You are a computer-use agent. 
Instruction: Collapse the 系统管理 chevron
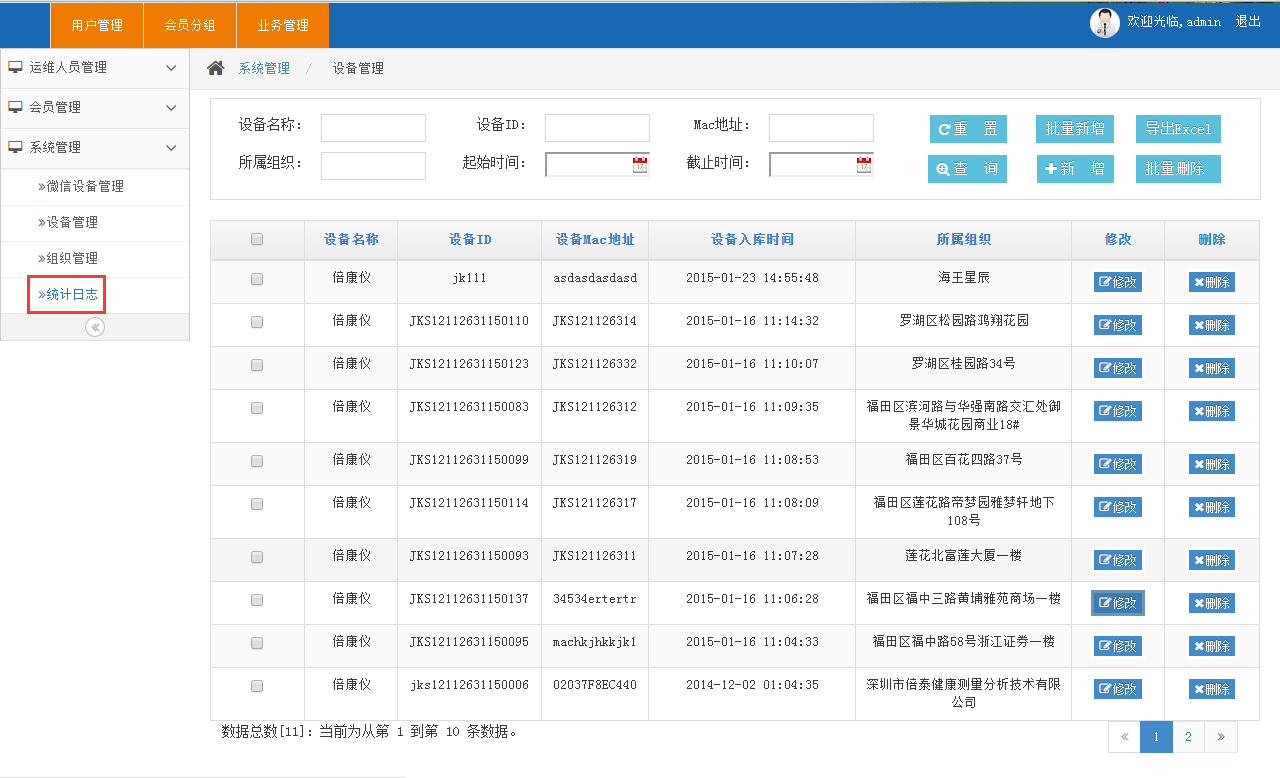point(171,148)
